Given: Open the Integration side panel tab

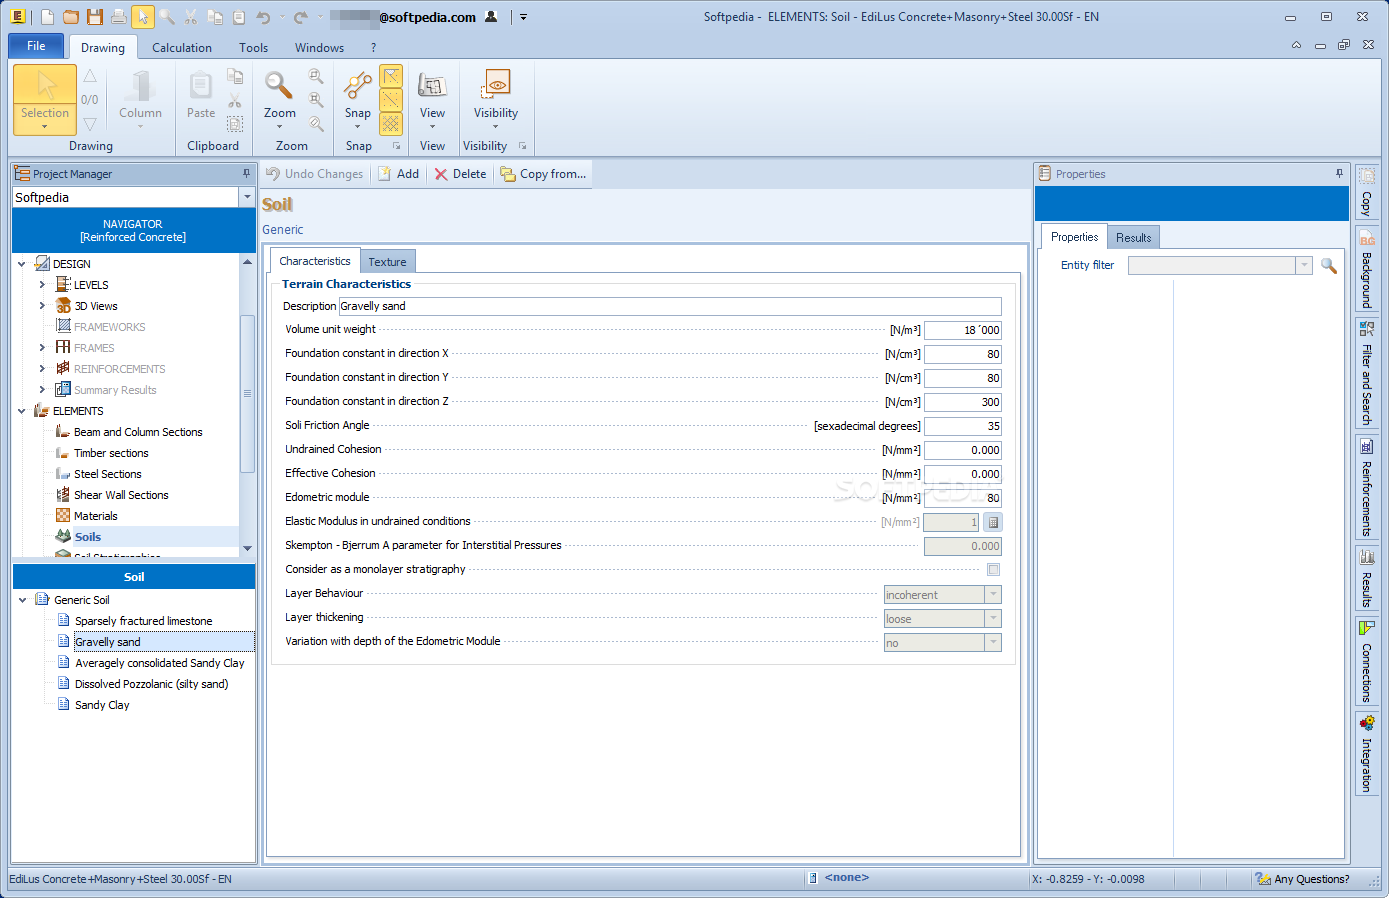Looking at the screenshot, I should (1366, 753).
